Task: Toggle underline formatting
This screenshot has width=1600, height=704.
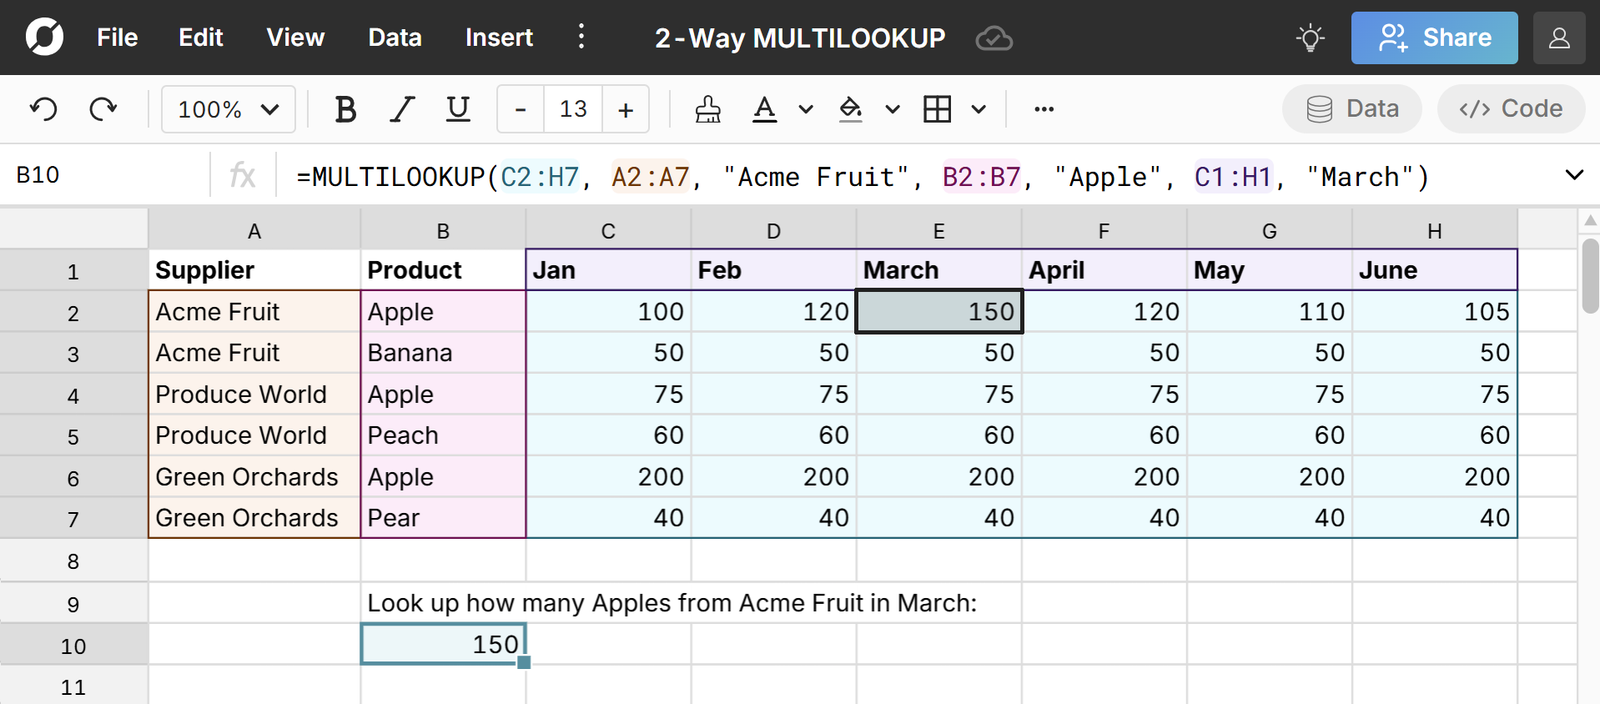Action: pyautogui.click(x=458, y=109)
